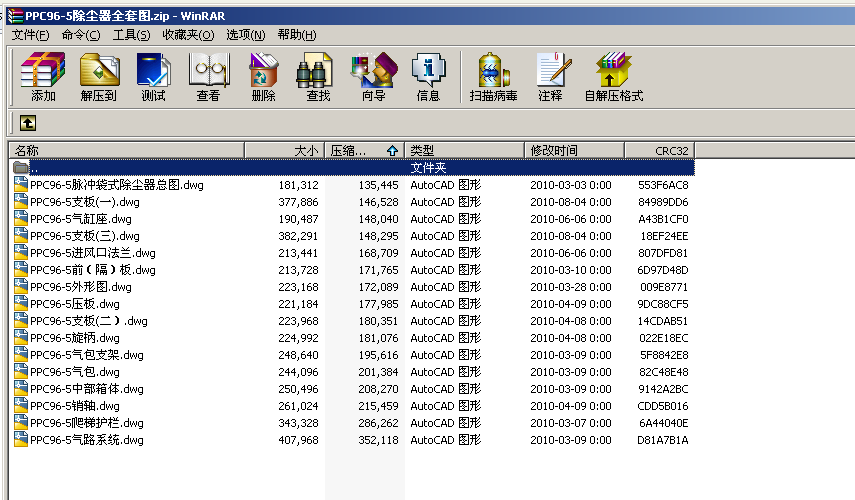Click WinRAR title bar app icon
855x500 pixels.
coord(15,16)
